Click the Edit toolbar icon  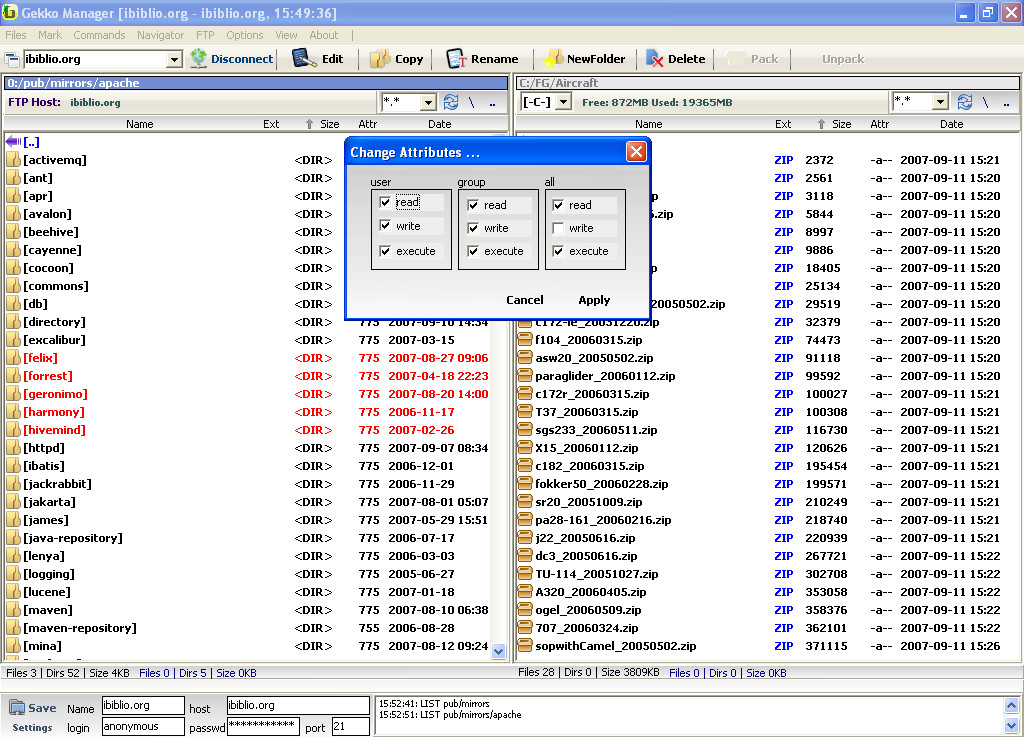click(304, 59)
